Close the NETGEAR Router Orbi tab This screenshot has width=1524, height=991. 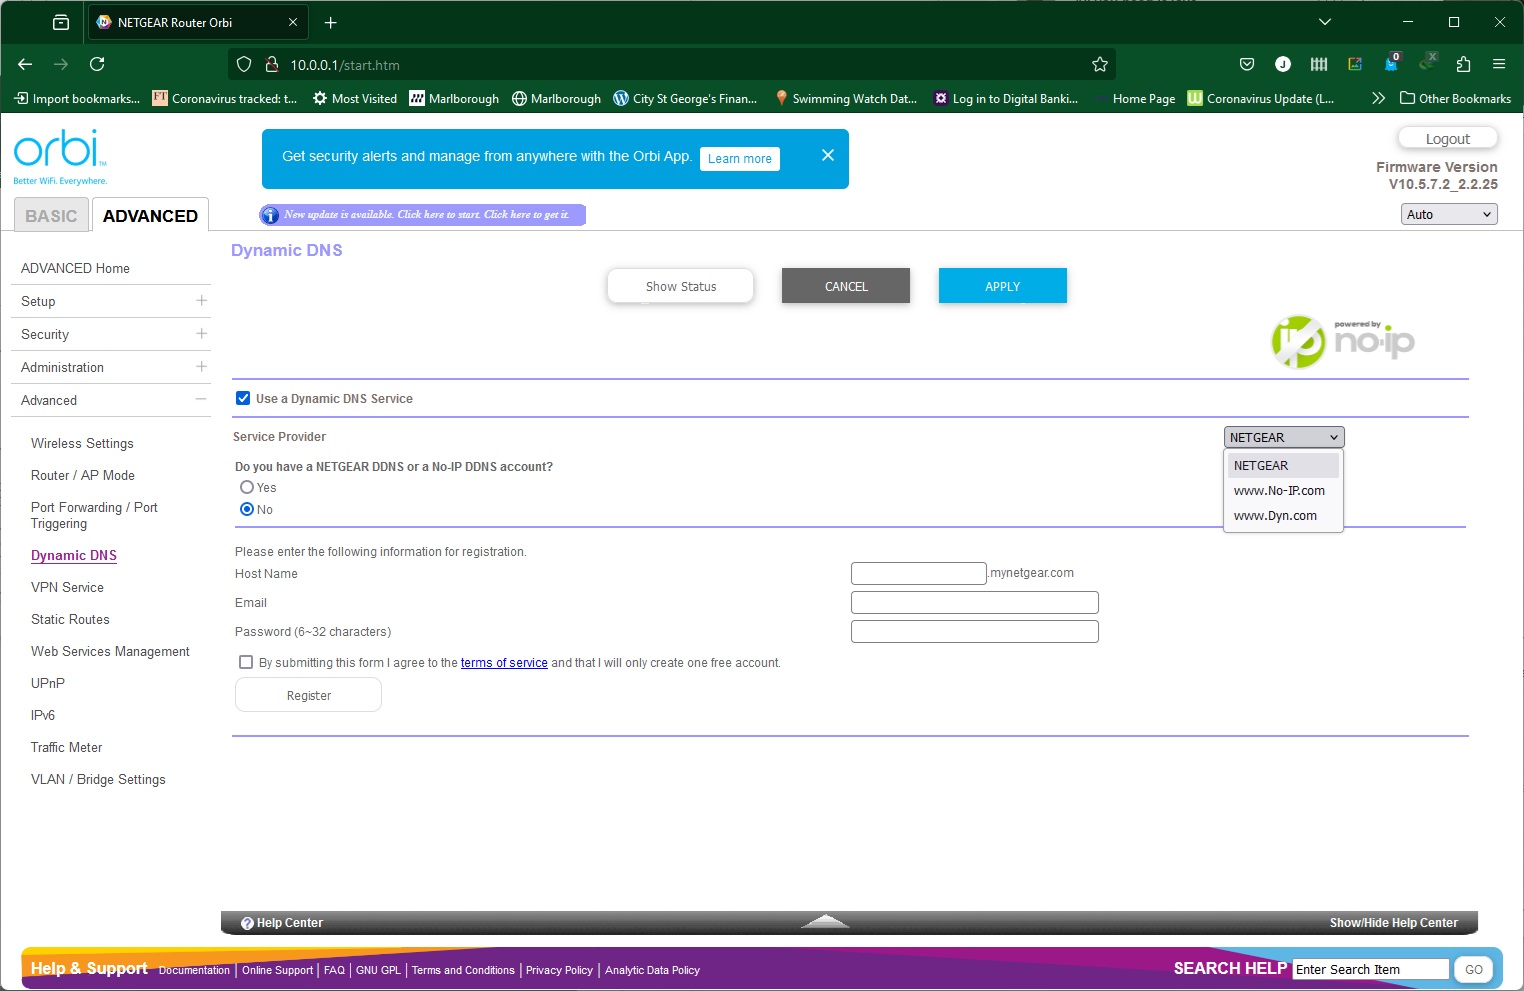pyautogui.click(x=293, y=22)
